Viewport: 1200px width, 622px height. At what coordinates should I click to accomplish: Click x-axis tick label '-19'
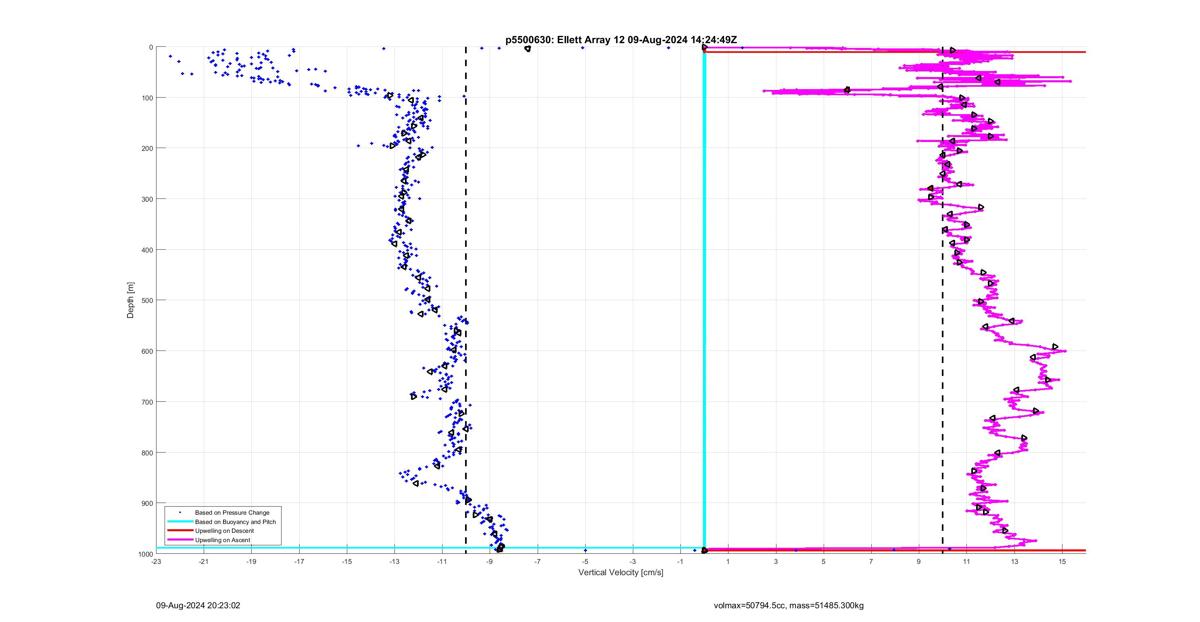pos(251,562)
